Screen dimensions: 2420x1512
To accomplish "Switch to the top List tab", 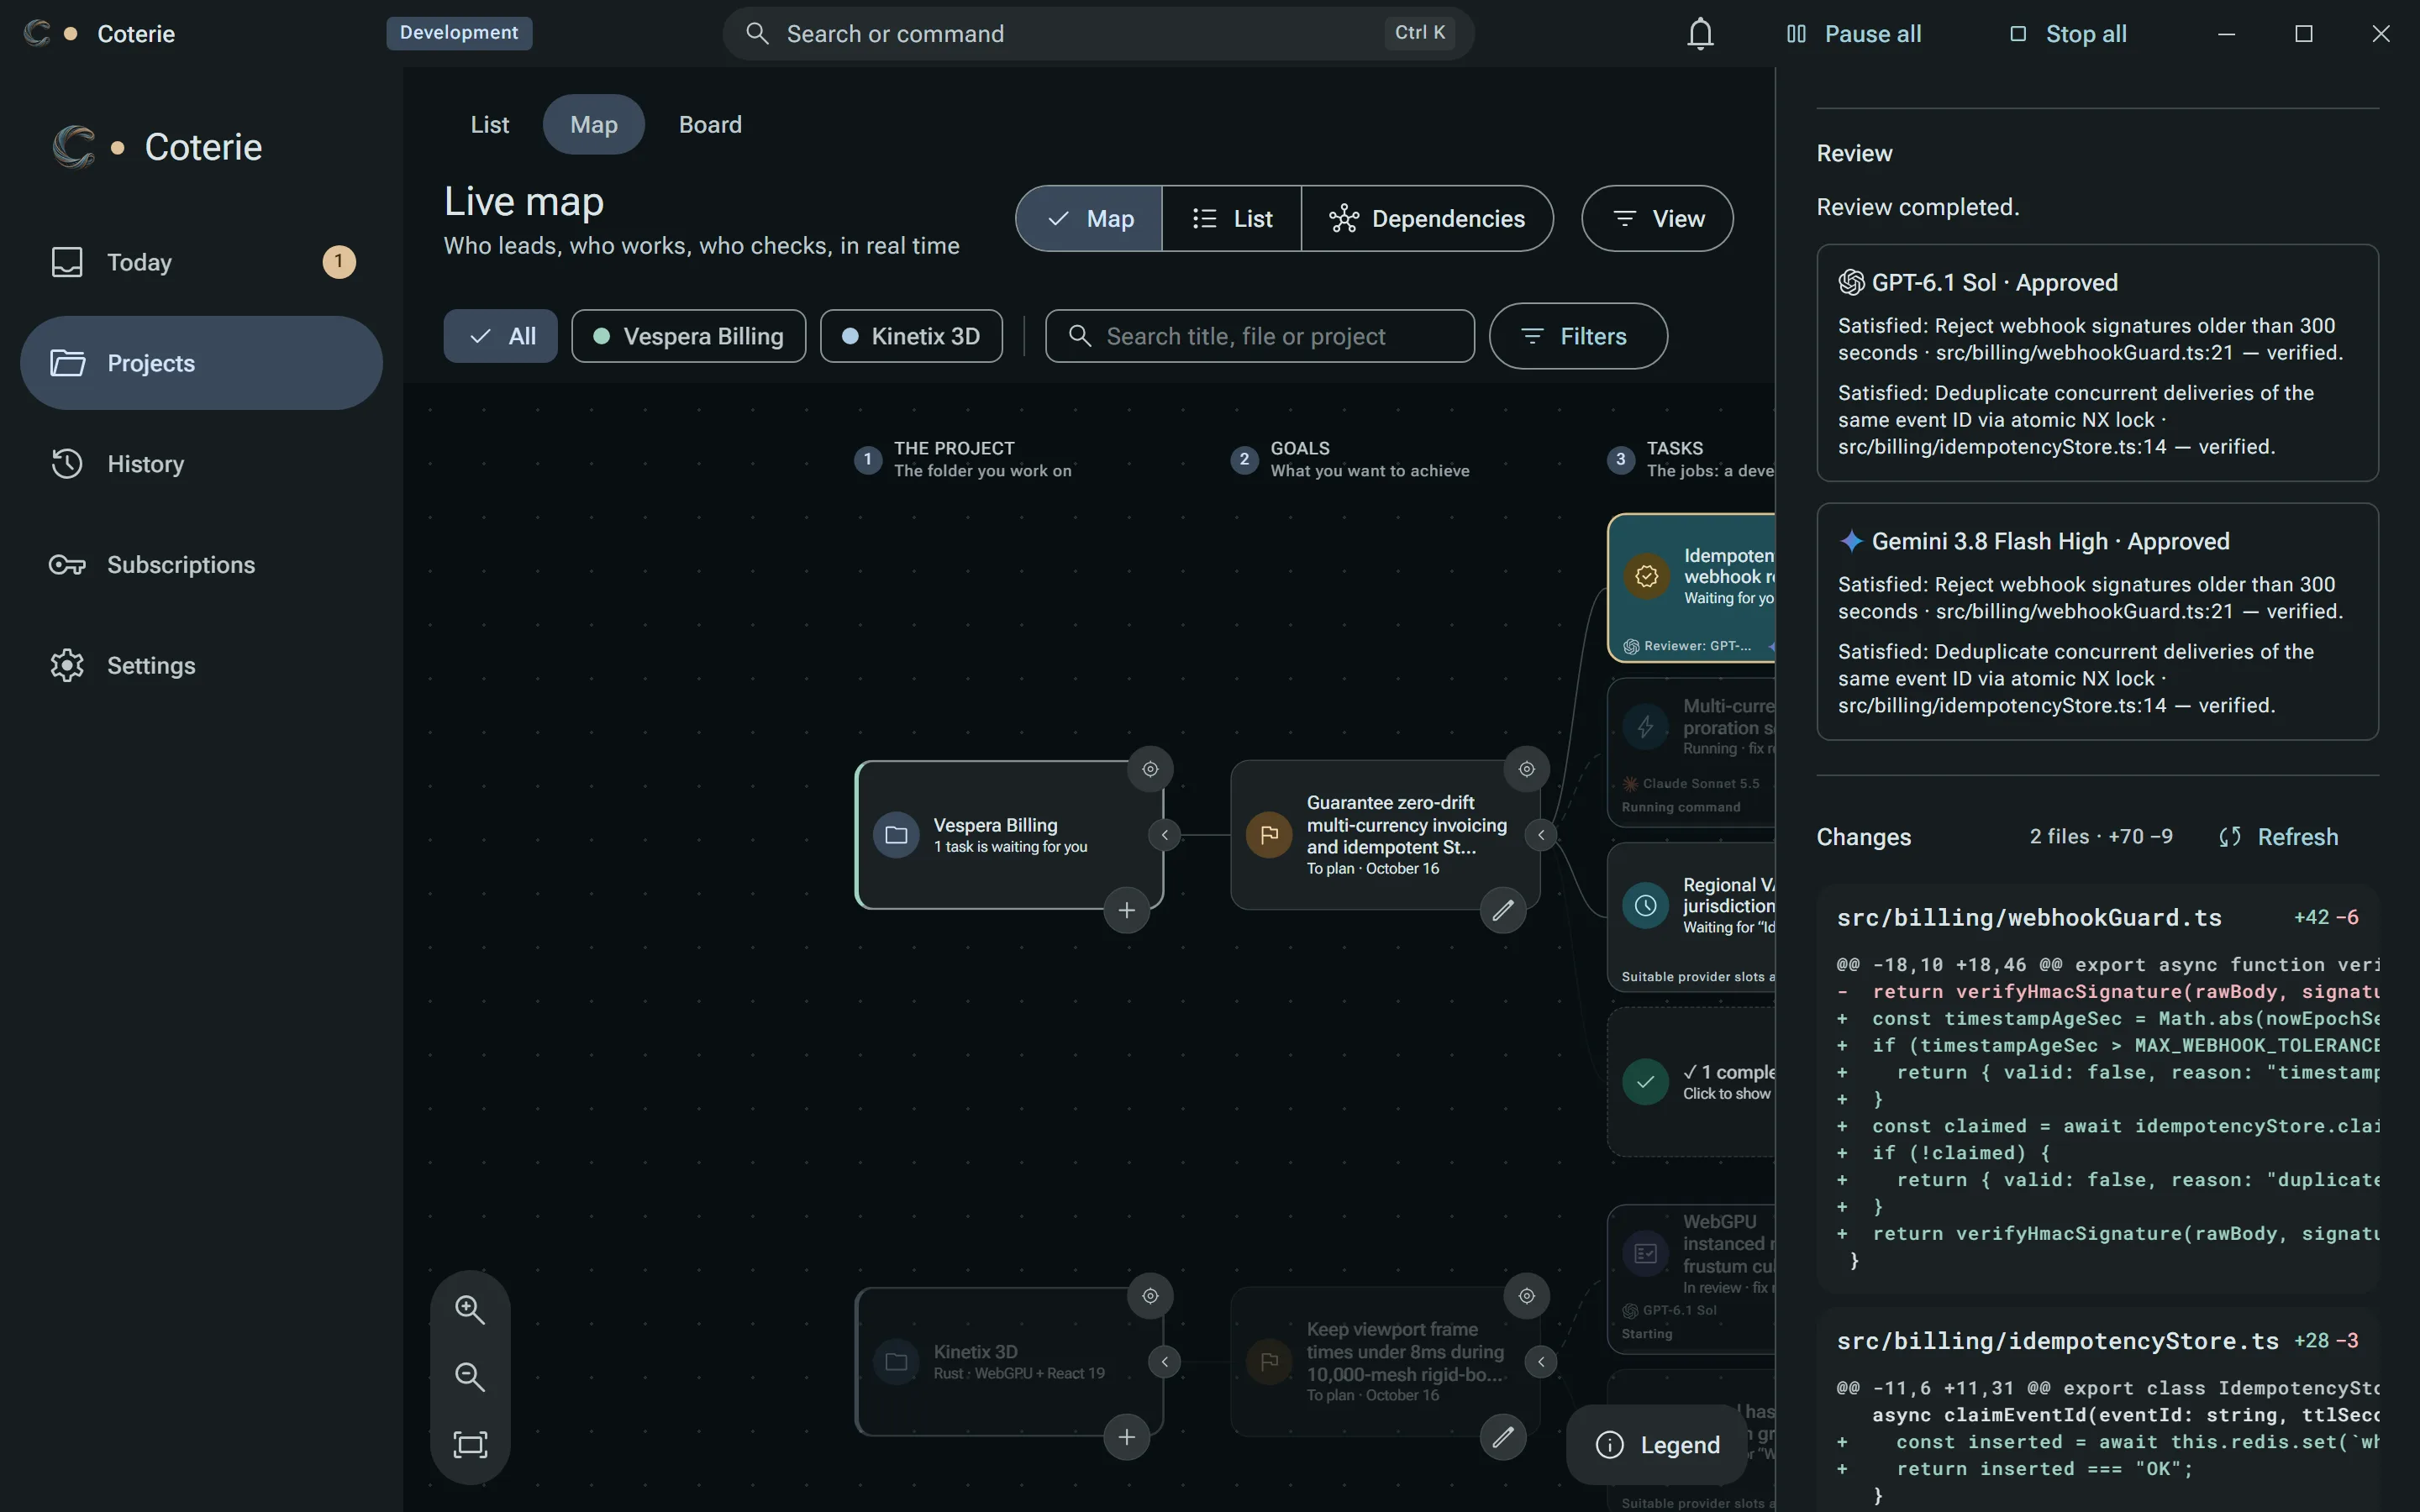I will pyautogui.click(x=490, y=124).
